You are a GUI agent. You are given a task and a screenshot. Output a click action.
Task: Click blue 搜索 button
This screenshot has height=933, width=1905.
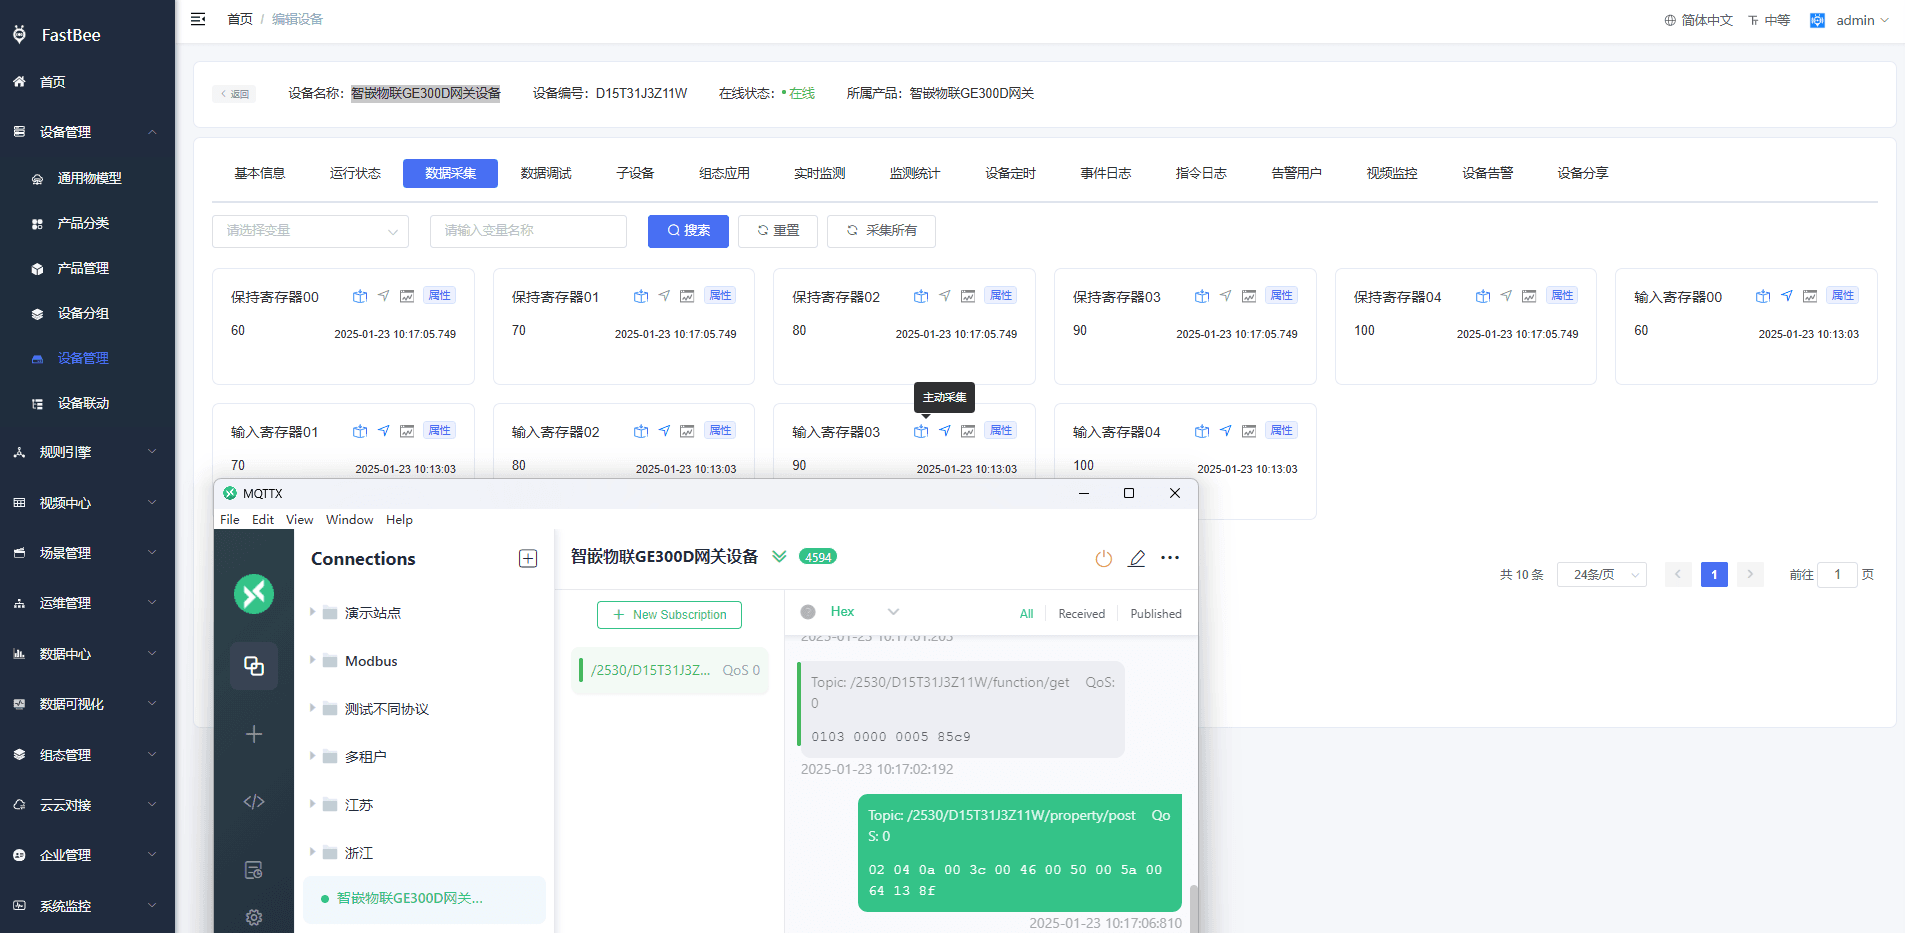point(688,231)
